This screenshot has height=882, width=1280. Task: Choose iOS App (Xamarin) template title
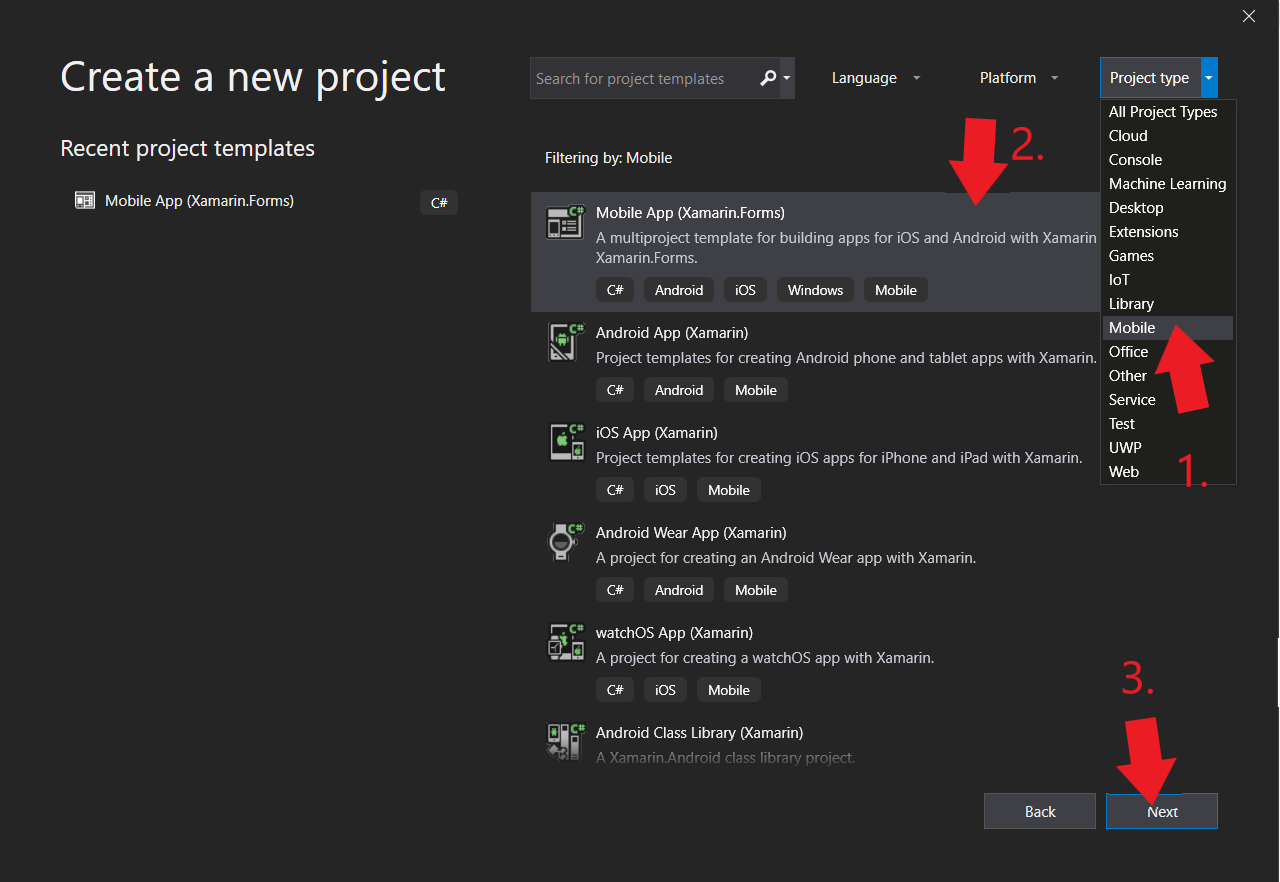(x=657, y=433)
